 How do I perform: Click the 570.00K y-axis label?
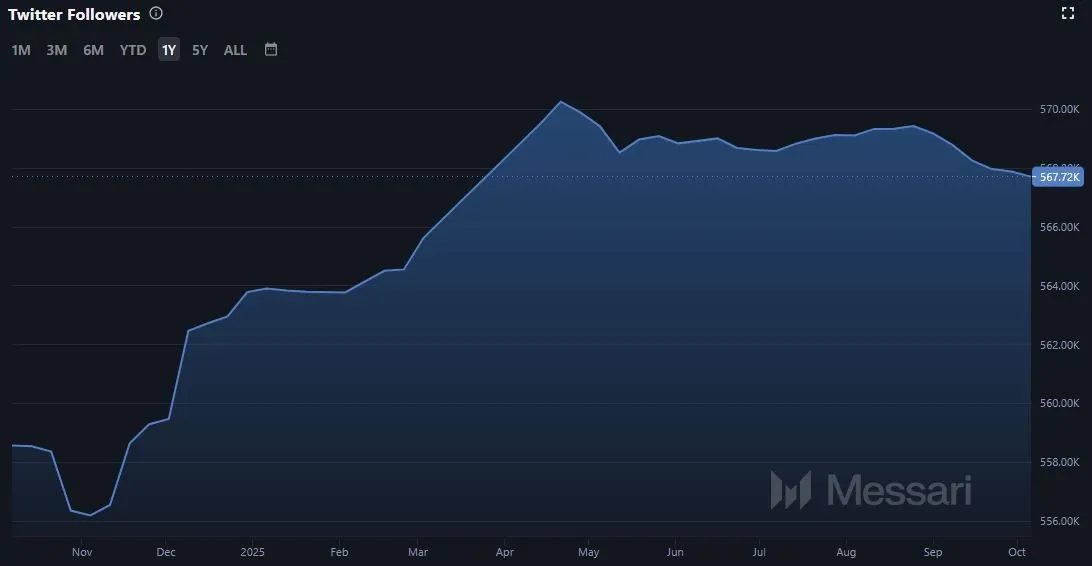click(1060, 109)
